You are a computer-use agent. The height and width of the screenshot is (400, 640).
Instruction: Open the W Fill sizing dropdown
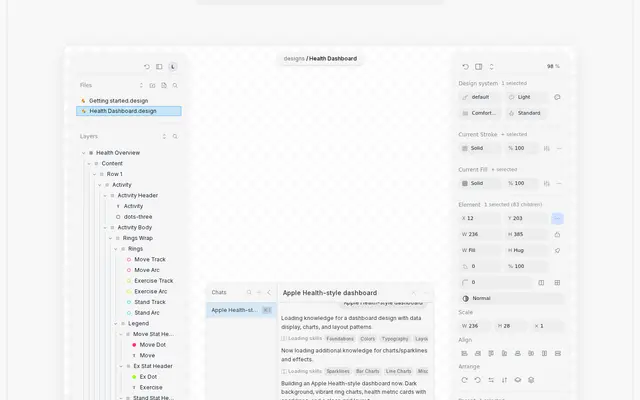480,250
